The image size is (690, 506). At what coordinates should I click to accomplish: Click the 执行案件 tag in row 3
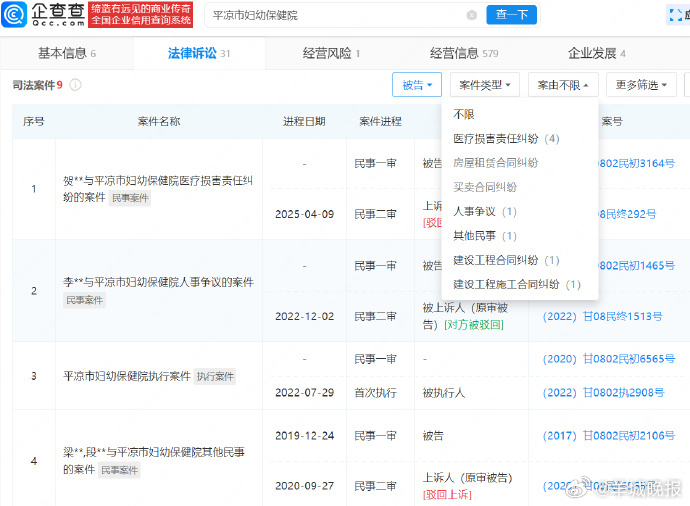point(215,377)
